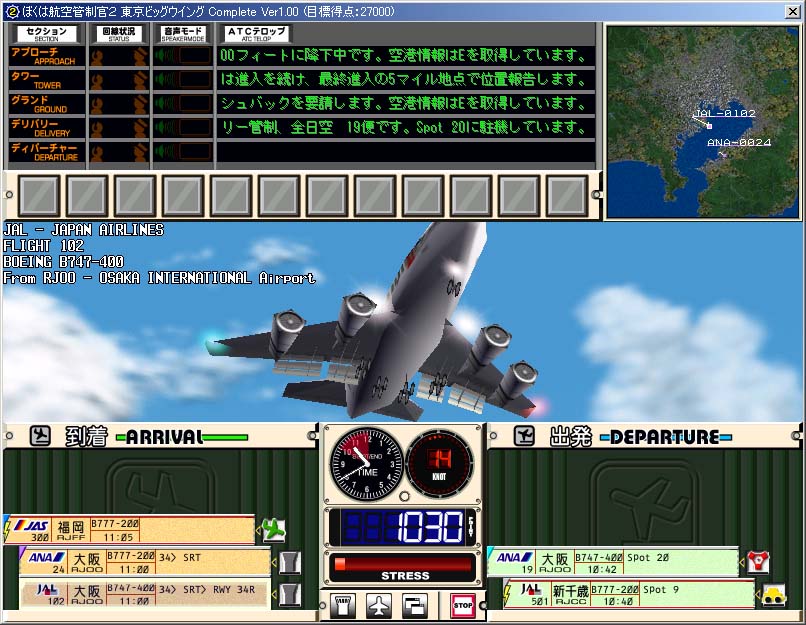The height and width of the screenshot is (625, 806).
Task: Click the Ground line status operator icon
Action: pyautogui.click(x=140, y=104)
